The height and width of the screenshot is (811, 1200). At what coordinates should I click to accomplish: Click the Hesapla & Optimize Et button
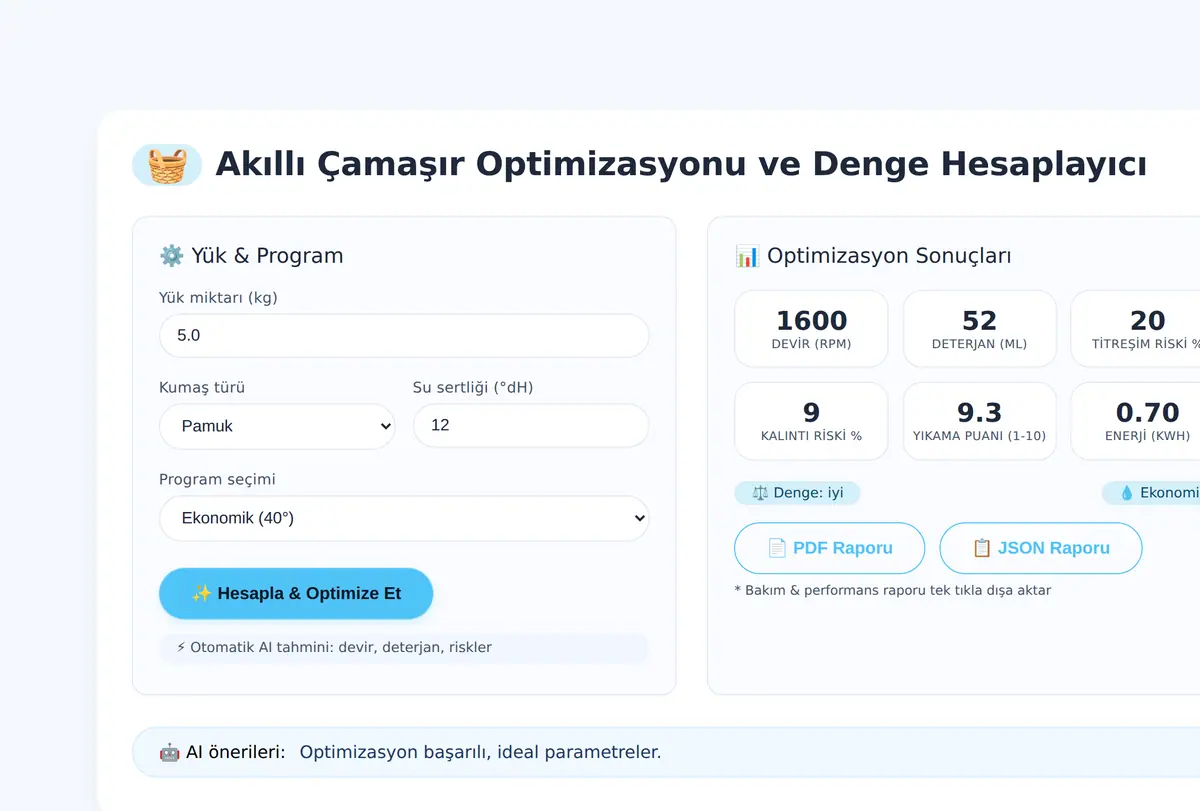point(296,594)
